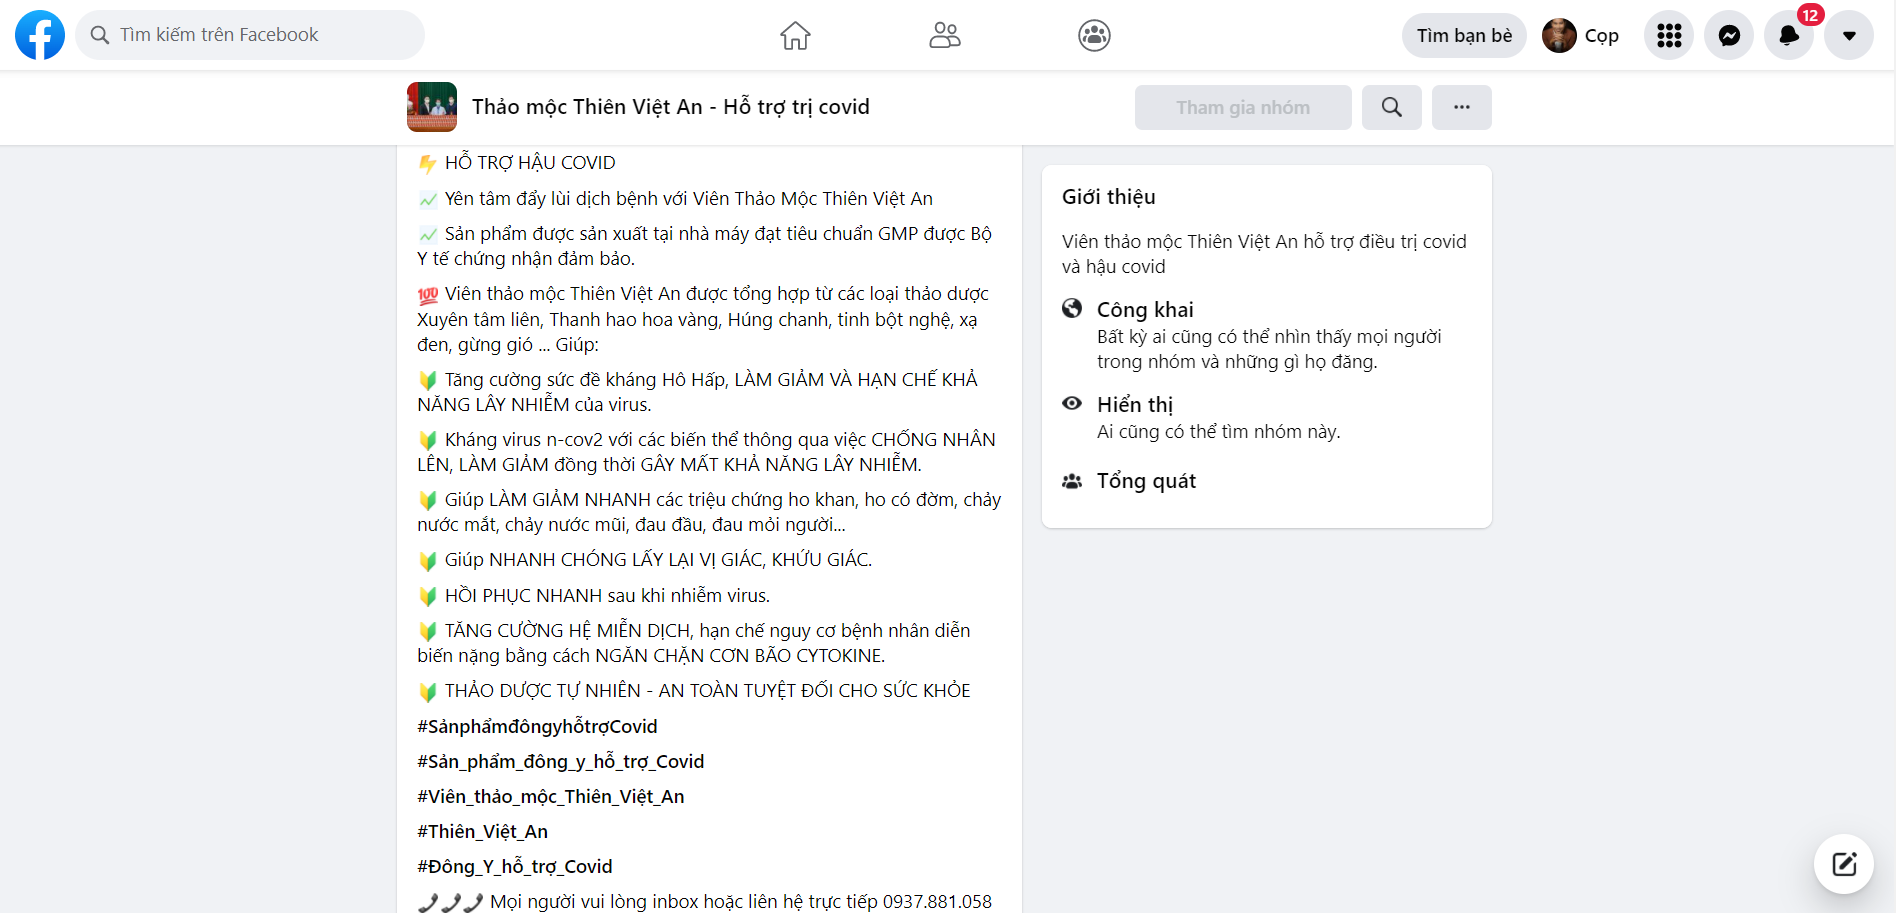Image resolution: width=1896 pixels, height=913 pixels.
Task: Click the HỒI PHỤC NHANH line
Action: (607, 596)
